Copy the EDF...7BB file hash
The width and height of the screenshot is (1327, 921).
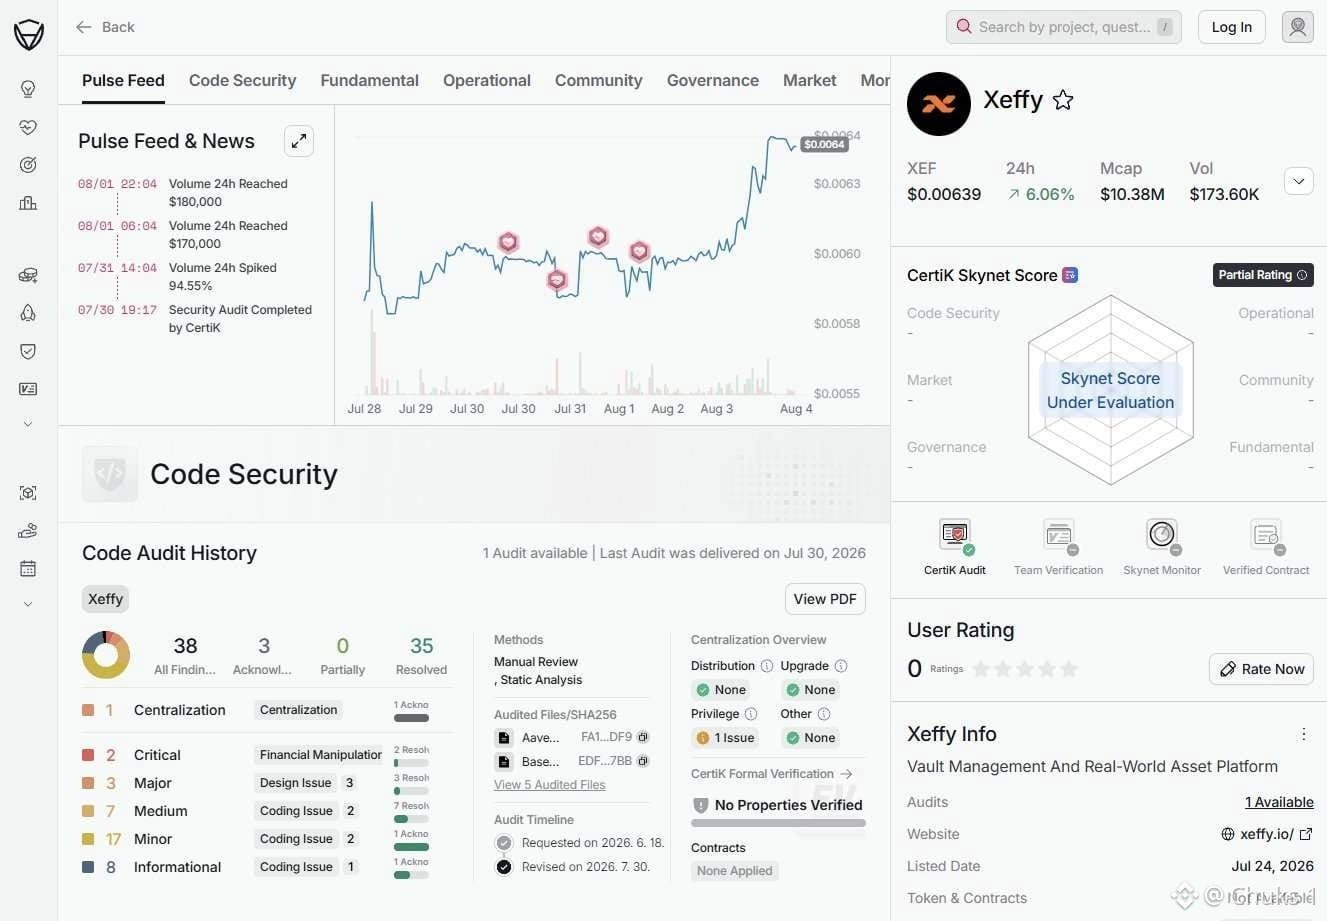(643, 761)
